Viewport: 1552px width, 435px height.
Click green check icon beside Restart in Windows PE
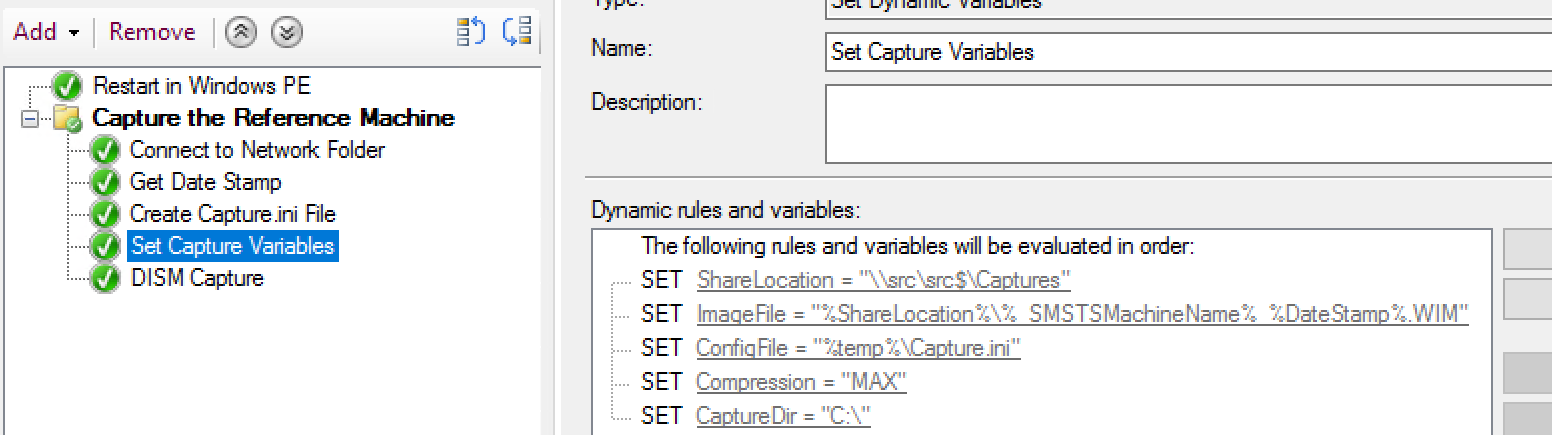(67, 86)
